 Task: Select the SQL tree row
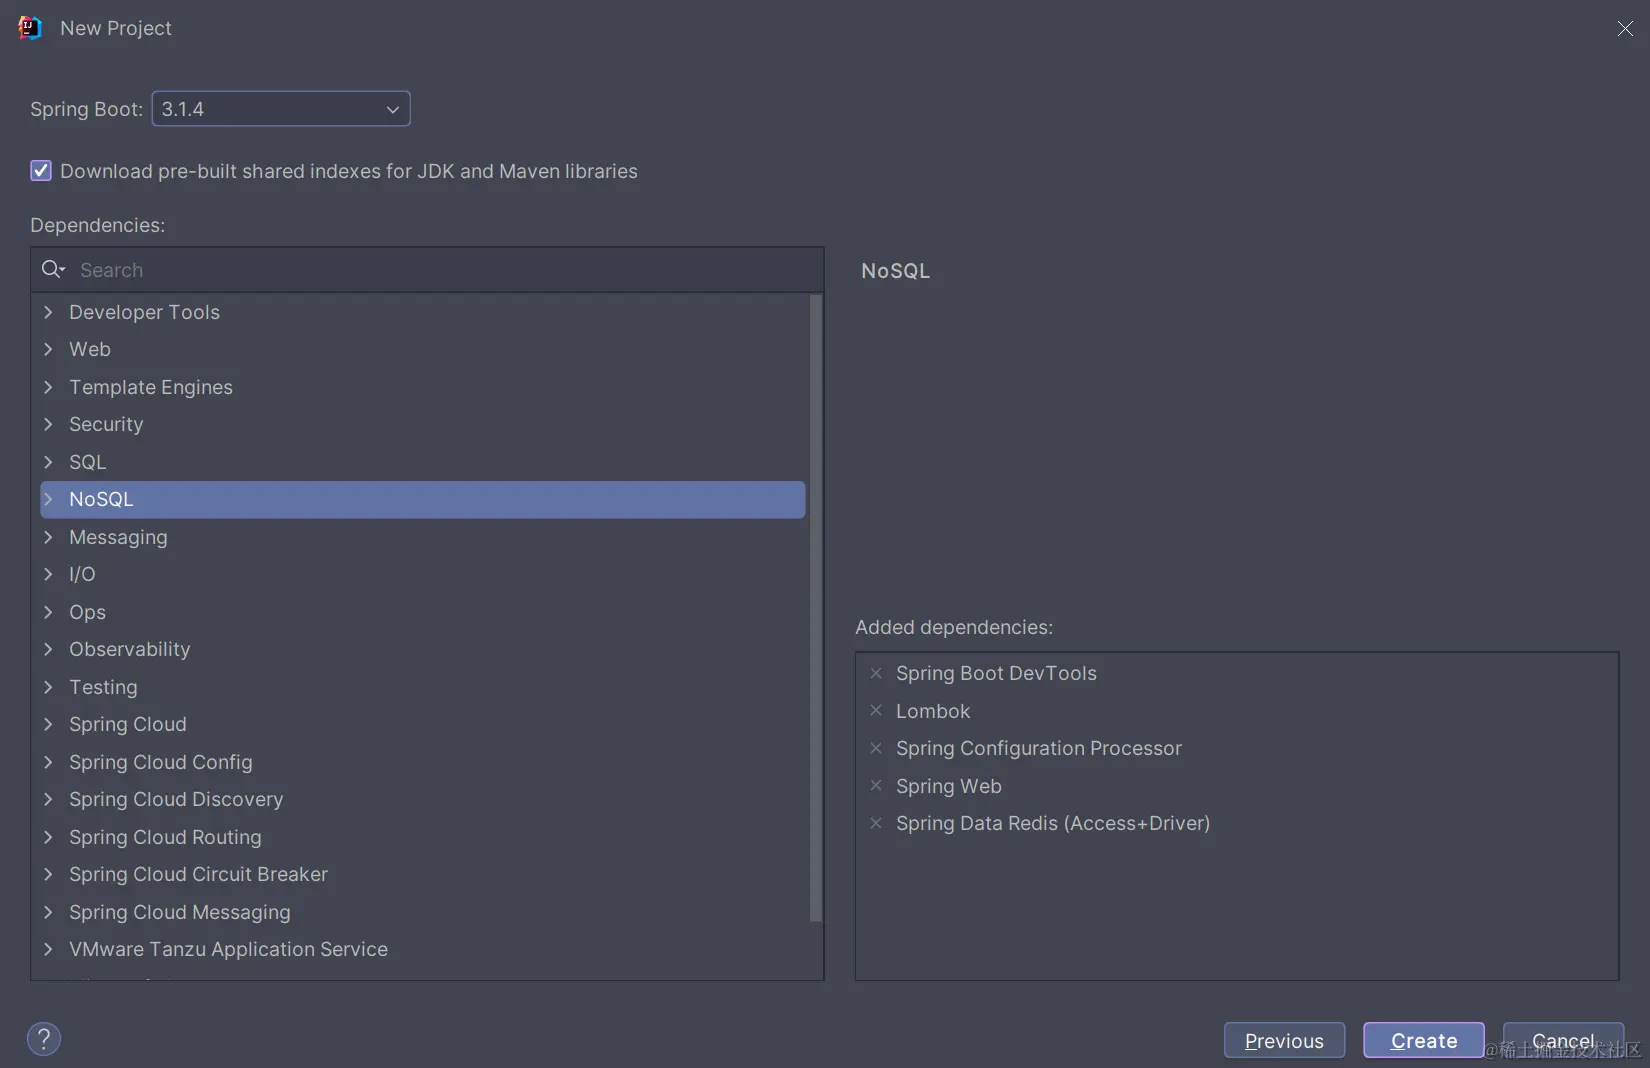point(423,462)
